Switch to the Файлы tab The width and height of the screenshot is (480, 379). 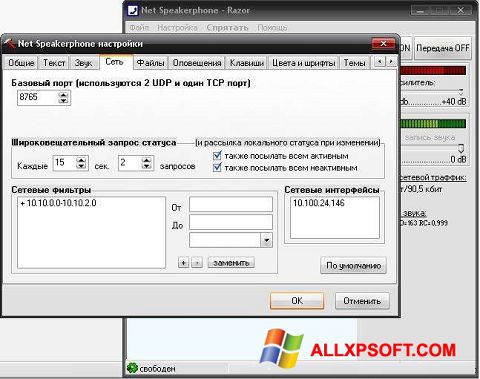coord(151,63)
